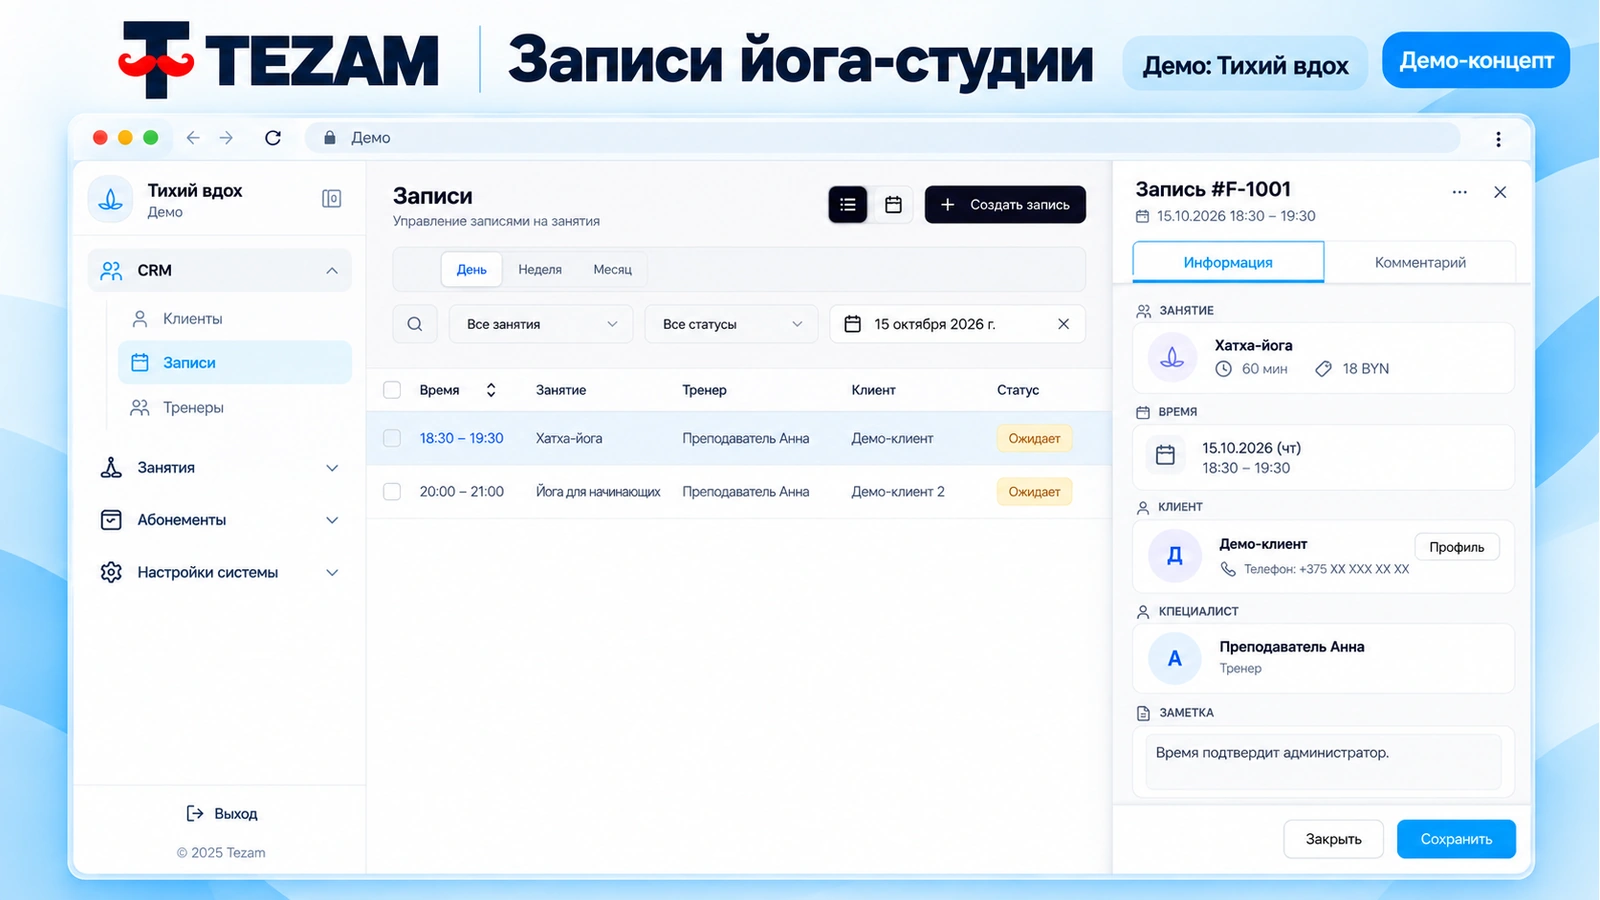Viewport: 1600px width, 900px height.
Task: Click the browser address bar
Action: pyautogui.click(x=882, y=138)
